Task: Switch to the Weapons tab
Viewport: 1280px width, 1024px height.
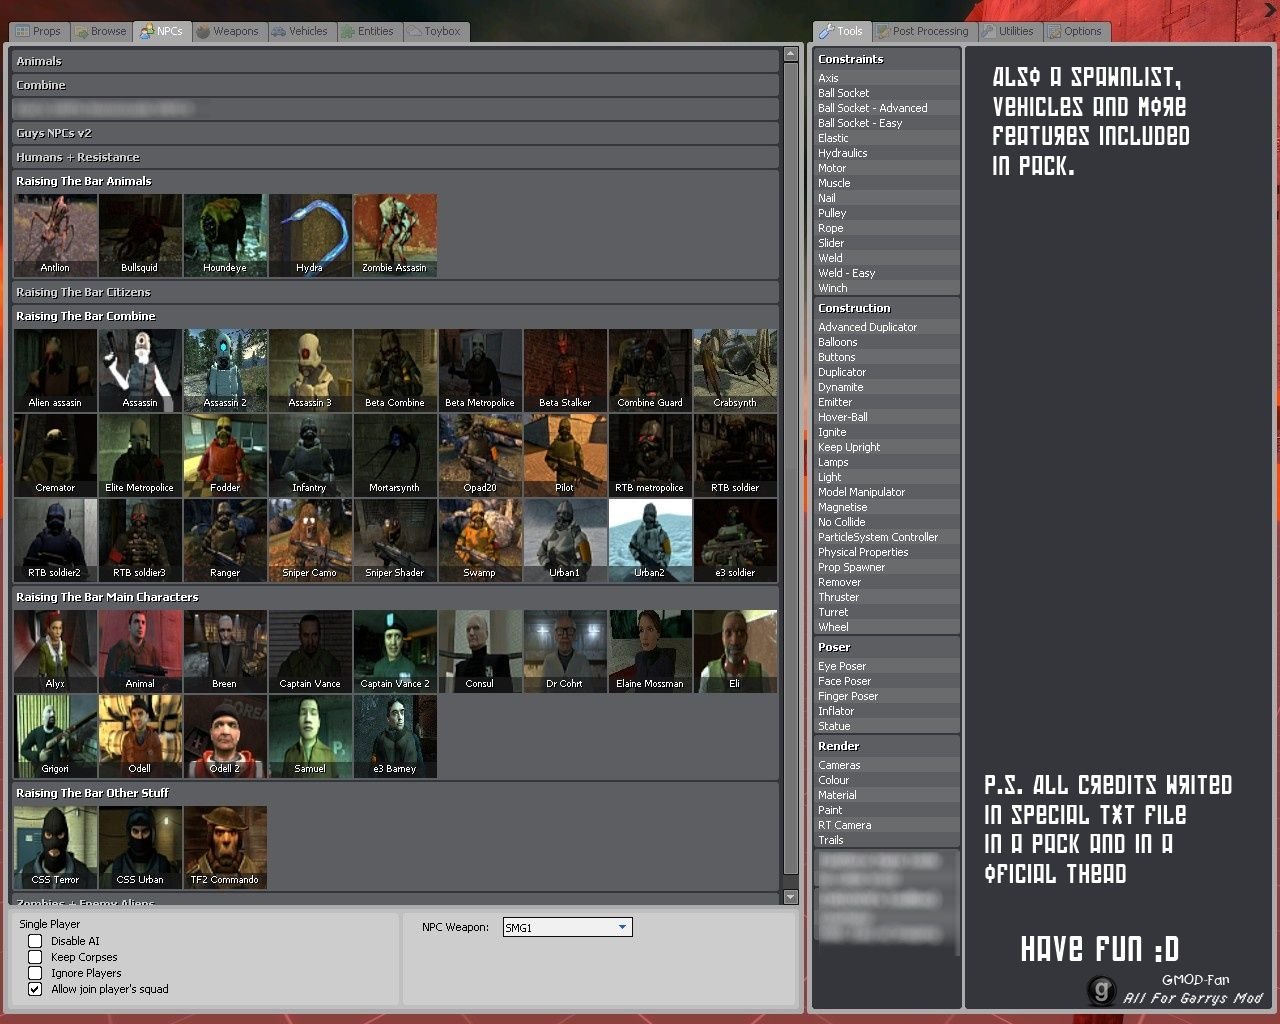Action: [227, 31]
